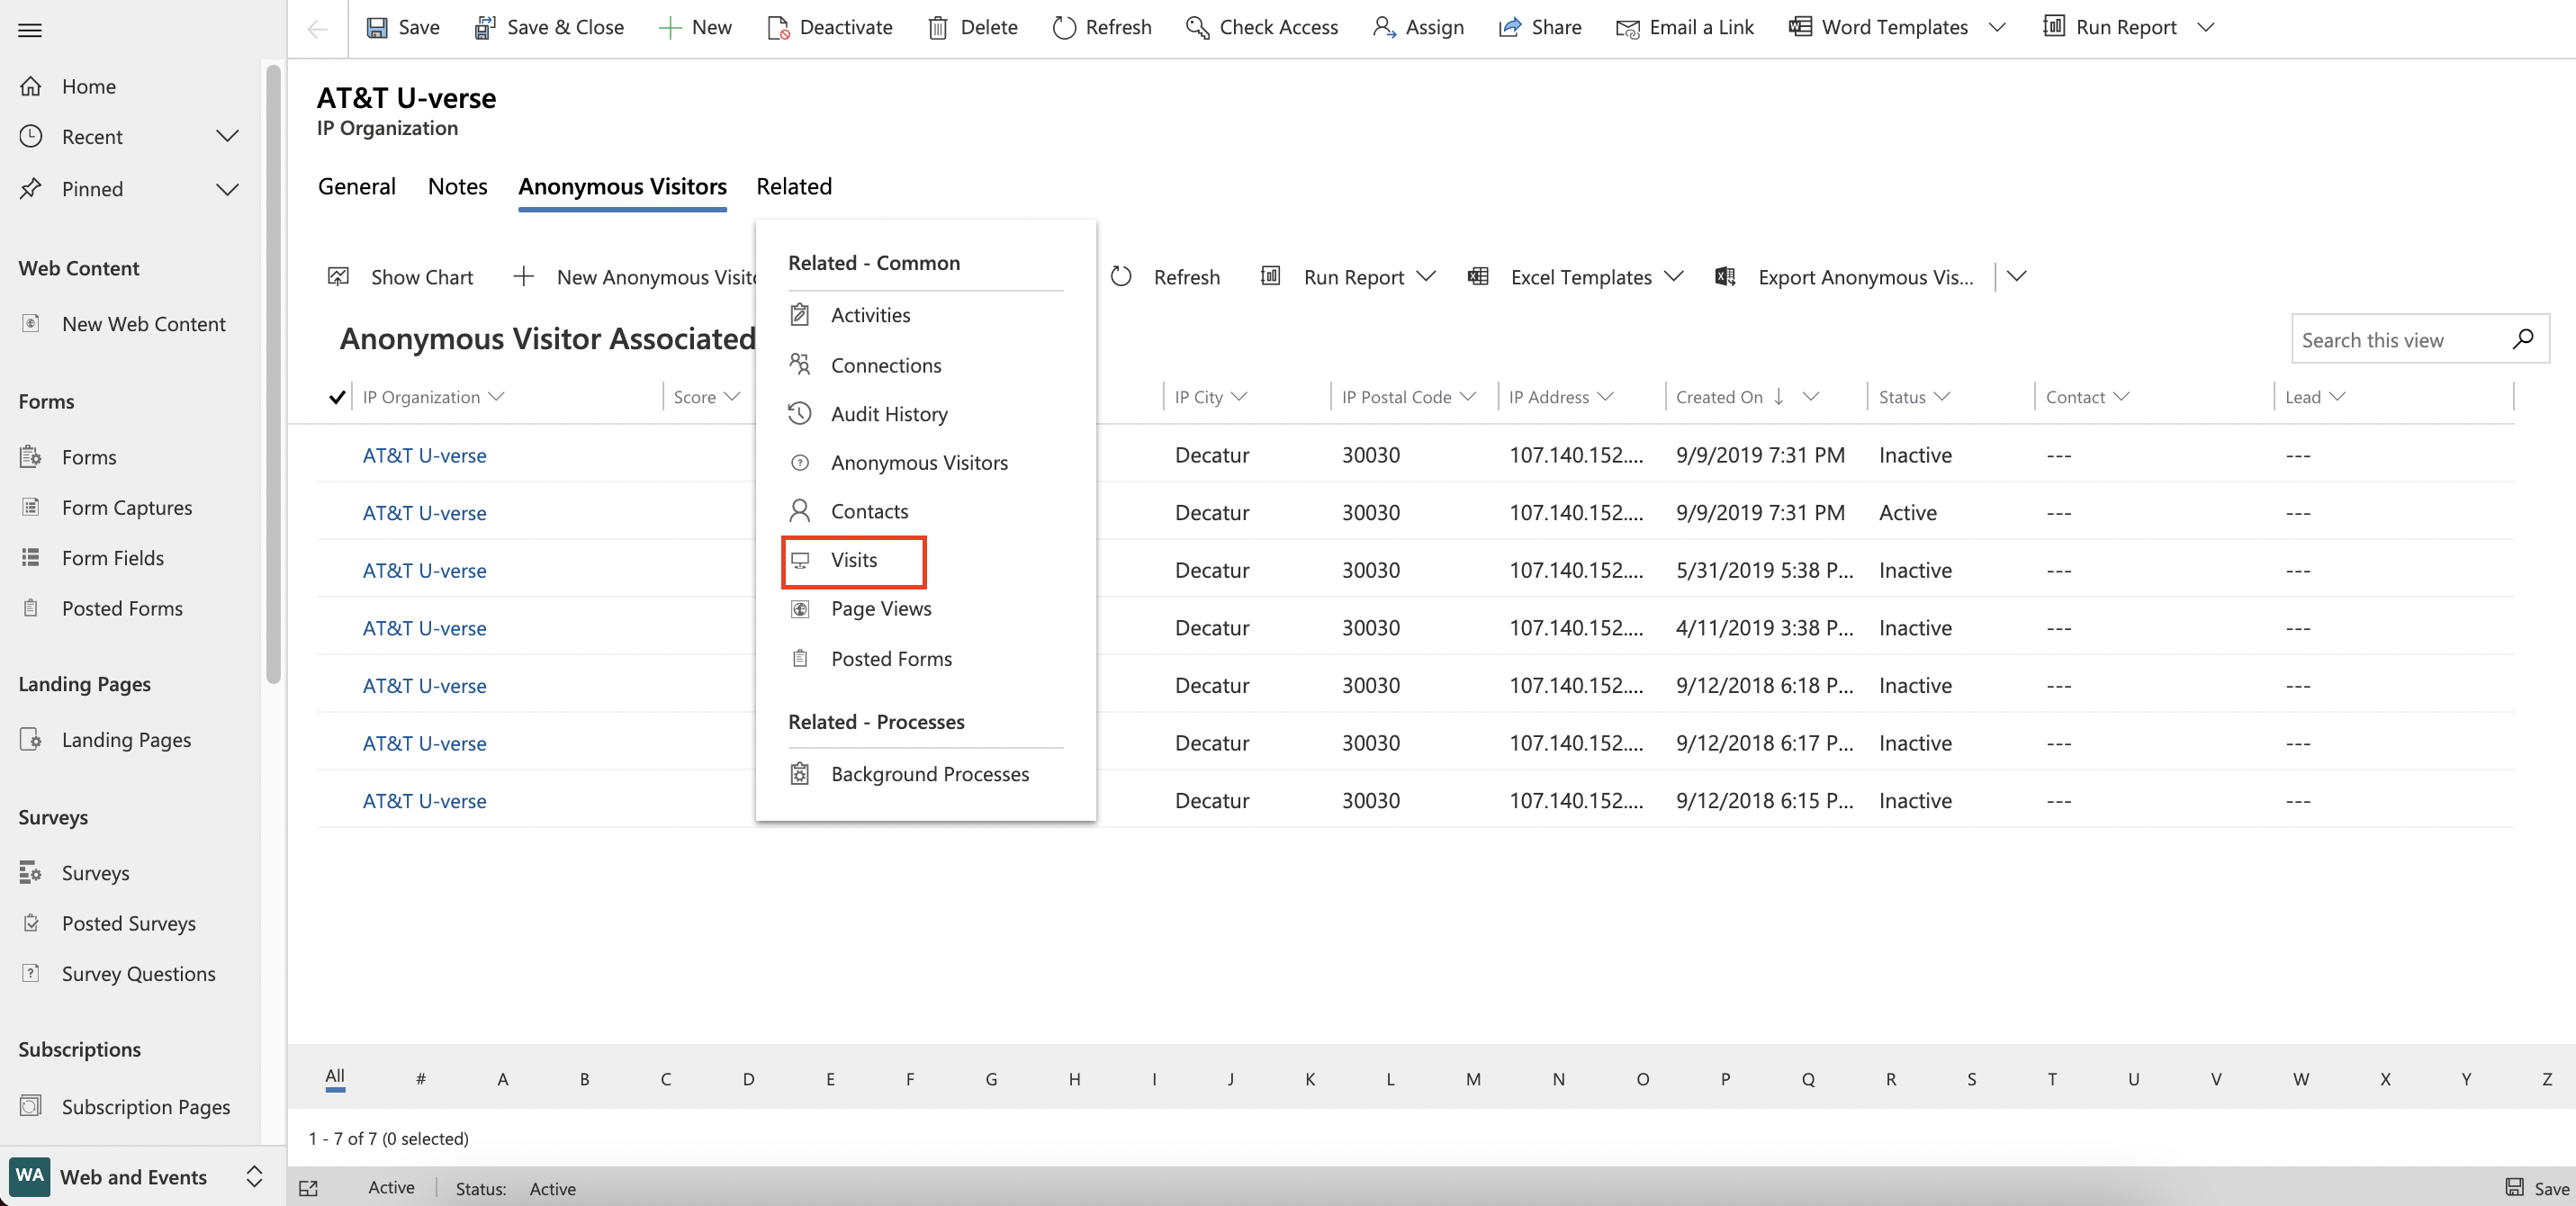Open Excel Templates dropdown
The width and height of the screenshot is (2576, 1206).
[x=1673, y=276]
